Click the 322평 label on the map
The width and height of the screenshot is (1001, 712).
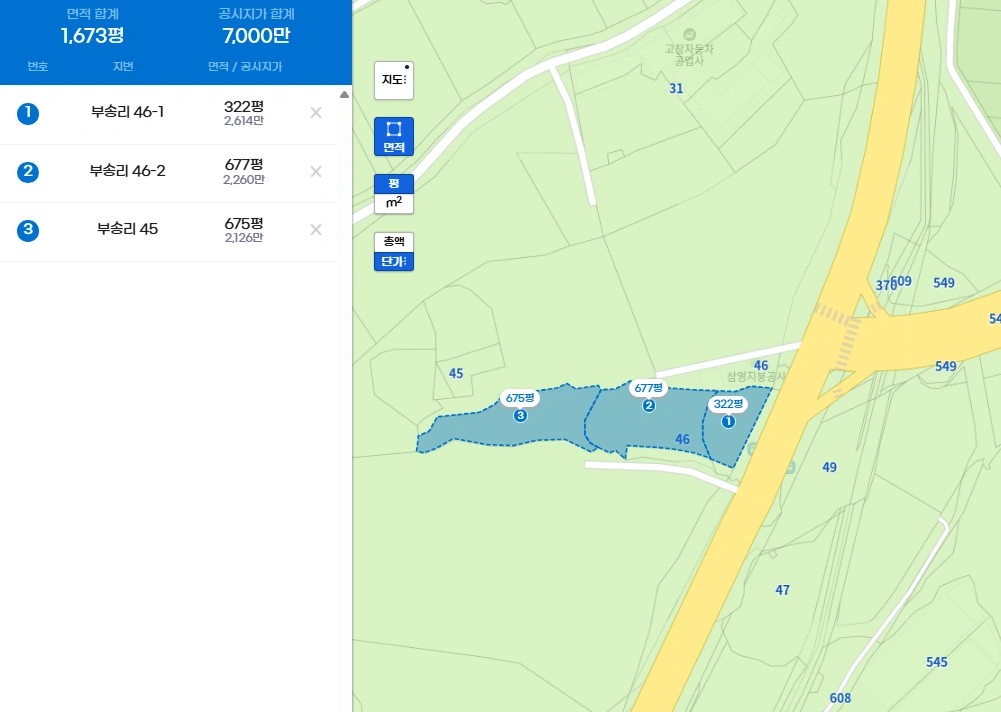pos(728,404)
